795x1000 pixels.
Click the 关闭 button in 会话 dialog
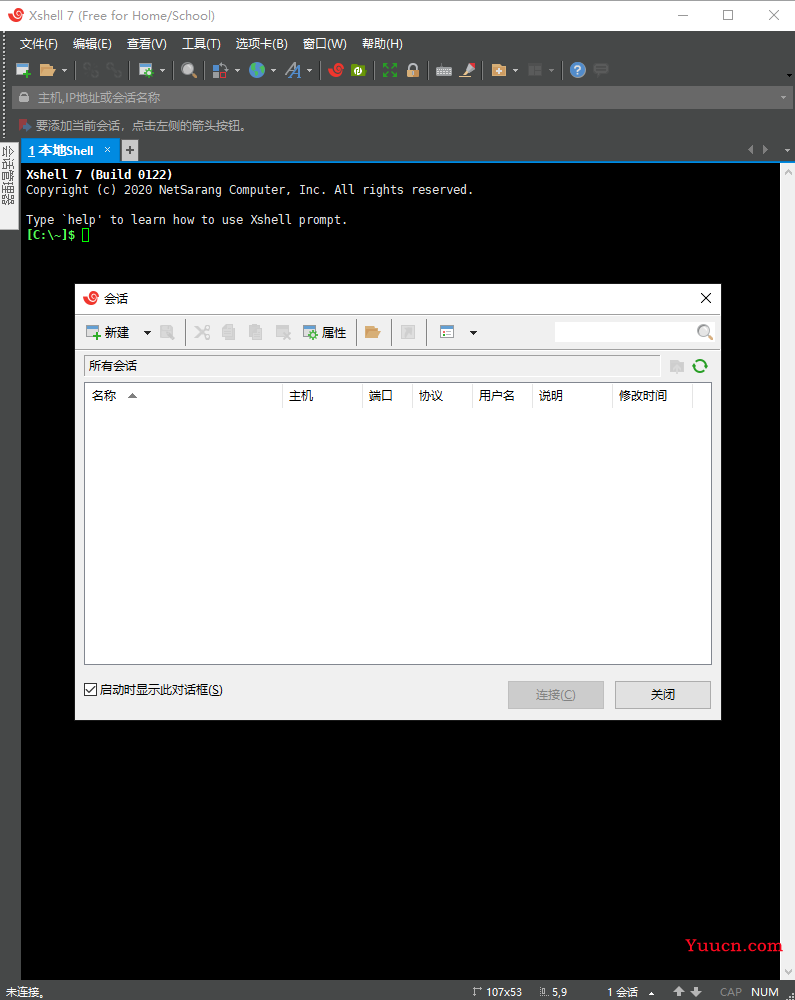click(x=662, y=695)
